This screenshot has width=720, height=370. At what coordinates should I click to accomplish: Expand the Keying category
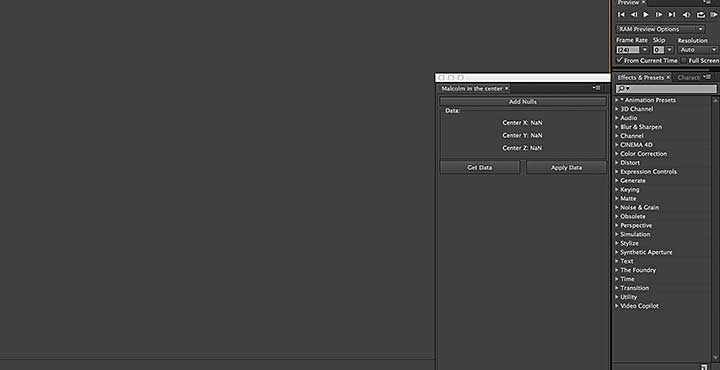click(x=617, y=190)
